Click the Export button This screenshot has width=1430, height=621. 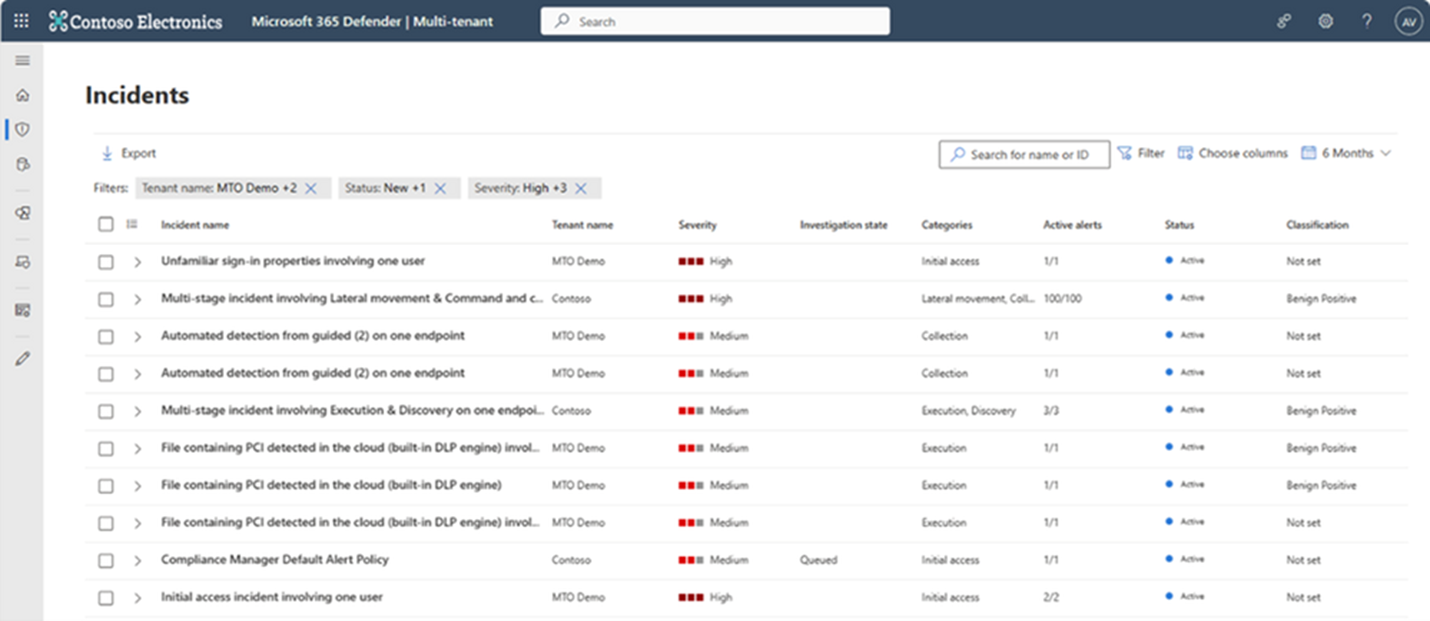pyautogui.click(x=128, y=154)
